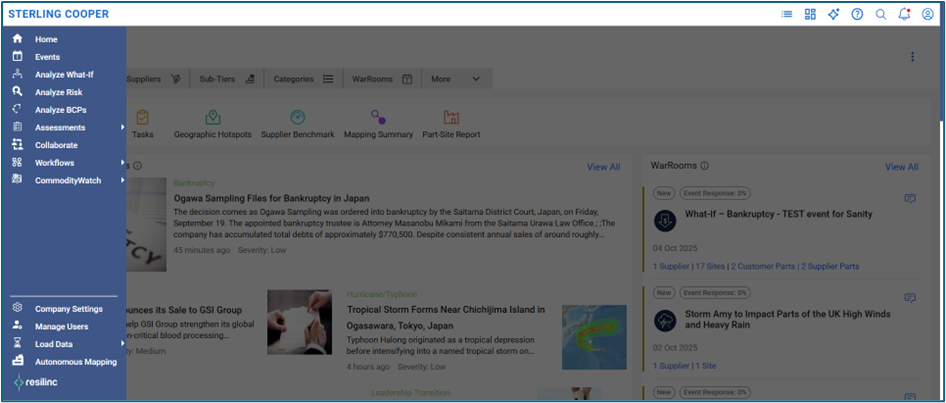The image size is (946, 403).
Task: Open the Tasks shortcut
Action: 143,124
